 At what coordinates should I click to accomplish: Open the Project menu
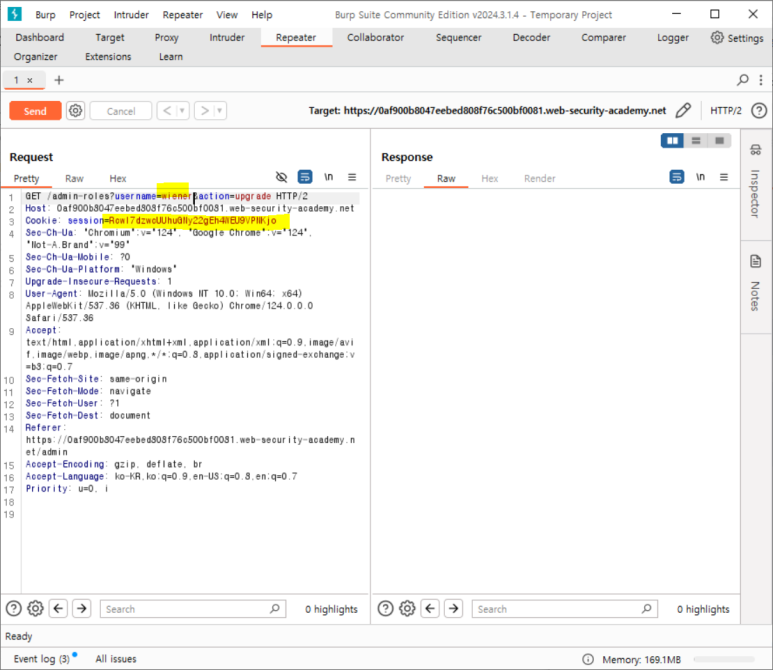(84, 15)
